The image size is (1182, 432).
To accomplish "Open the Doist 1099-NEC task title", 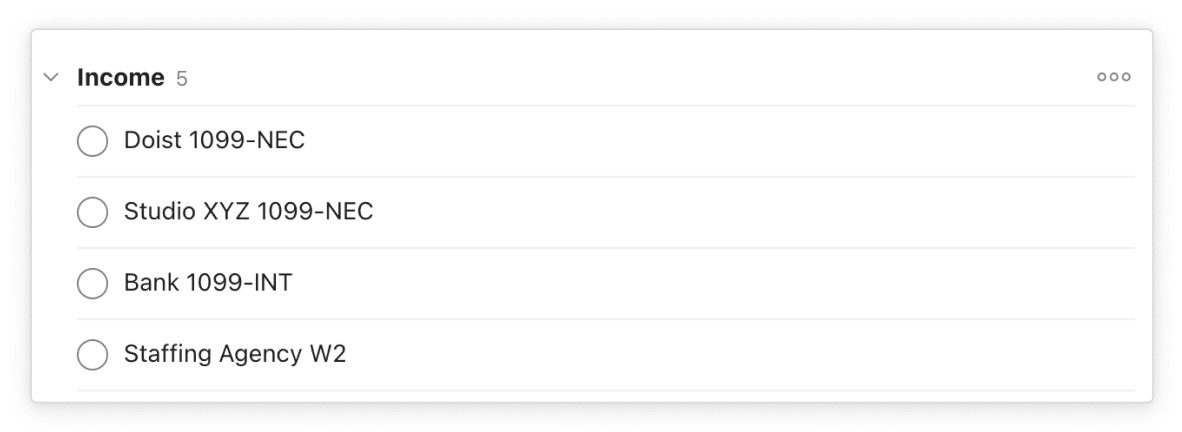I will tap(214, 141).
